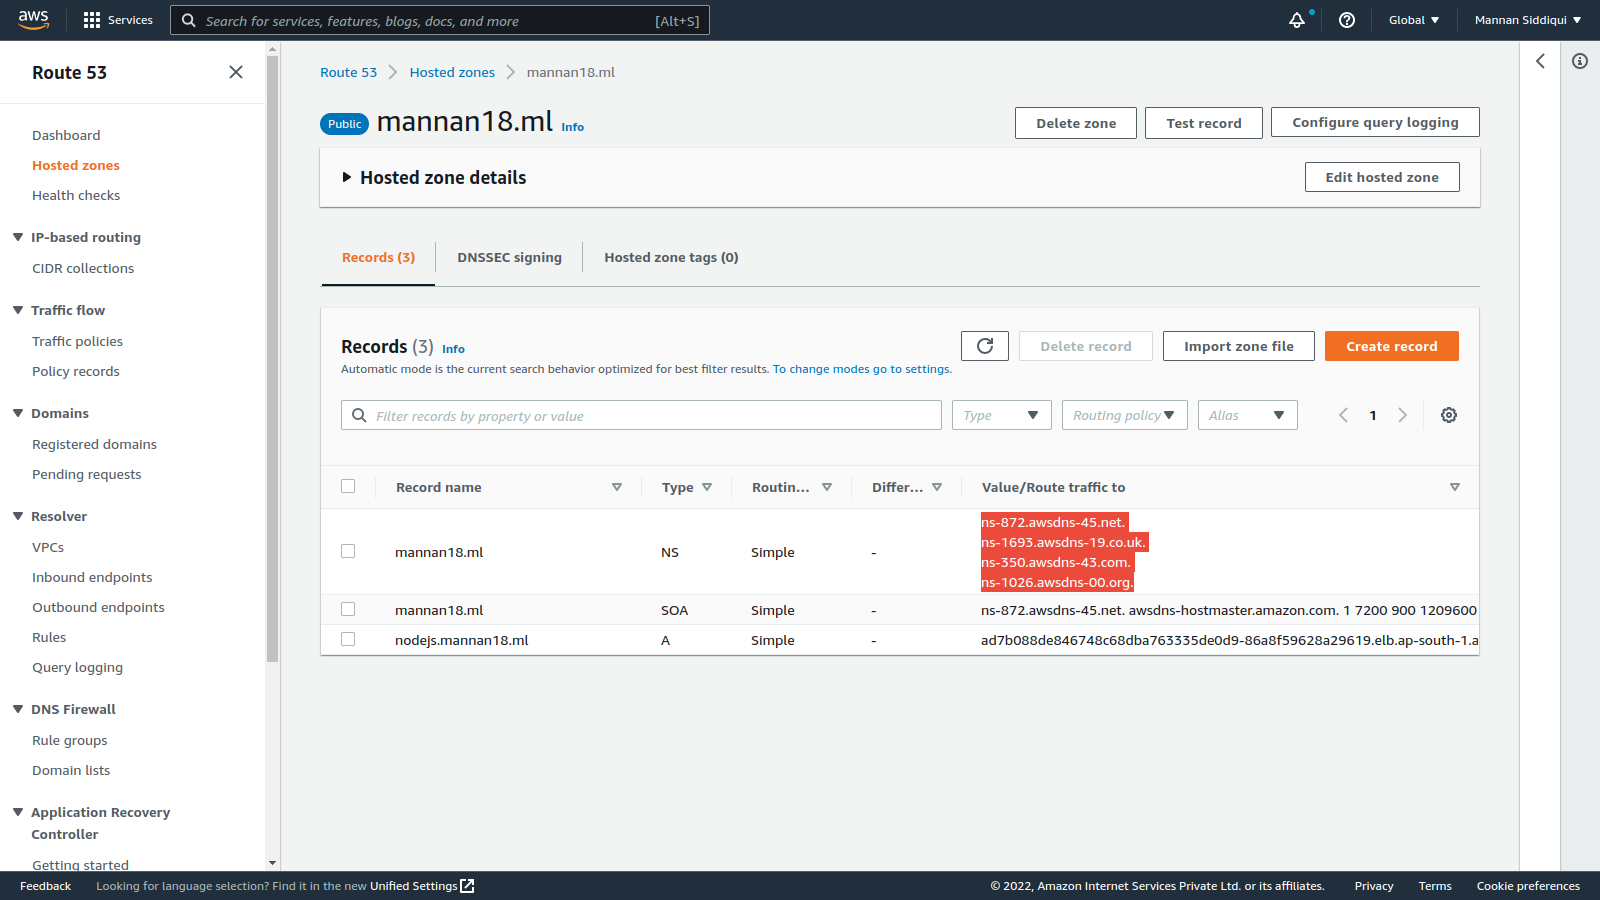Image resolution: width=1600 pixels, height=900 pixels.
Task: Refresh the records list
Action: click(x=984, y=345)
